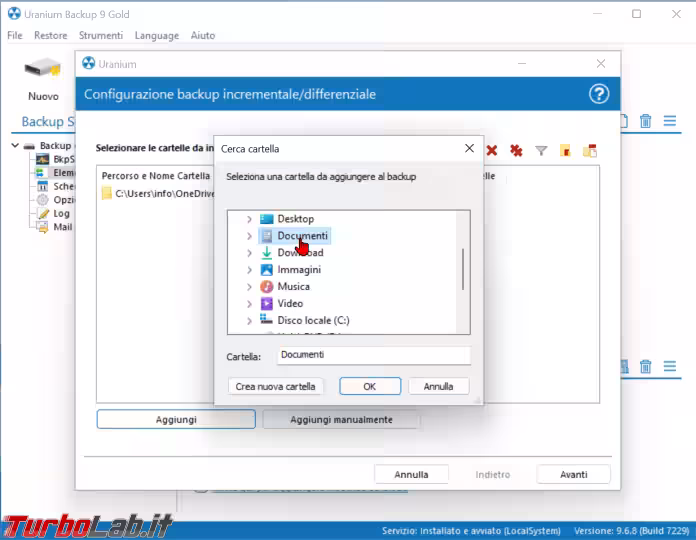Close the Cerca cartella dialog

pos(469,148)
